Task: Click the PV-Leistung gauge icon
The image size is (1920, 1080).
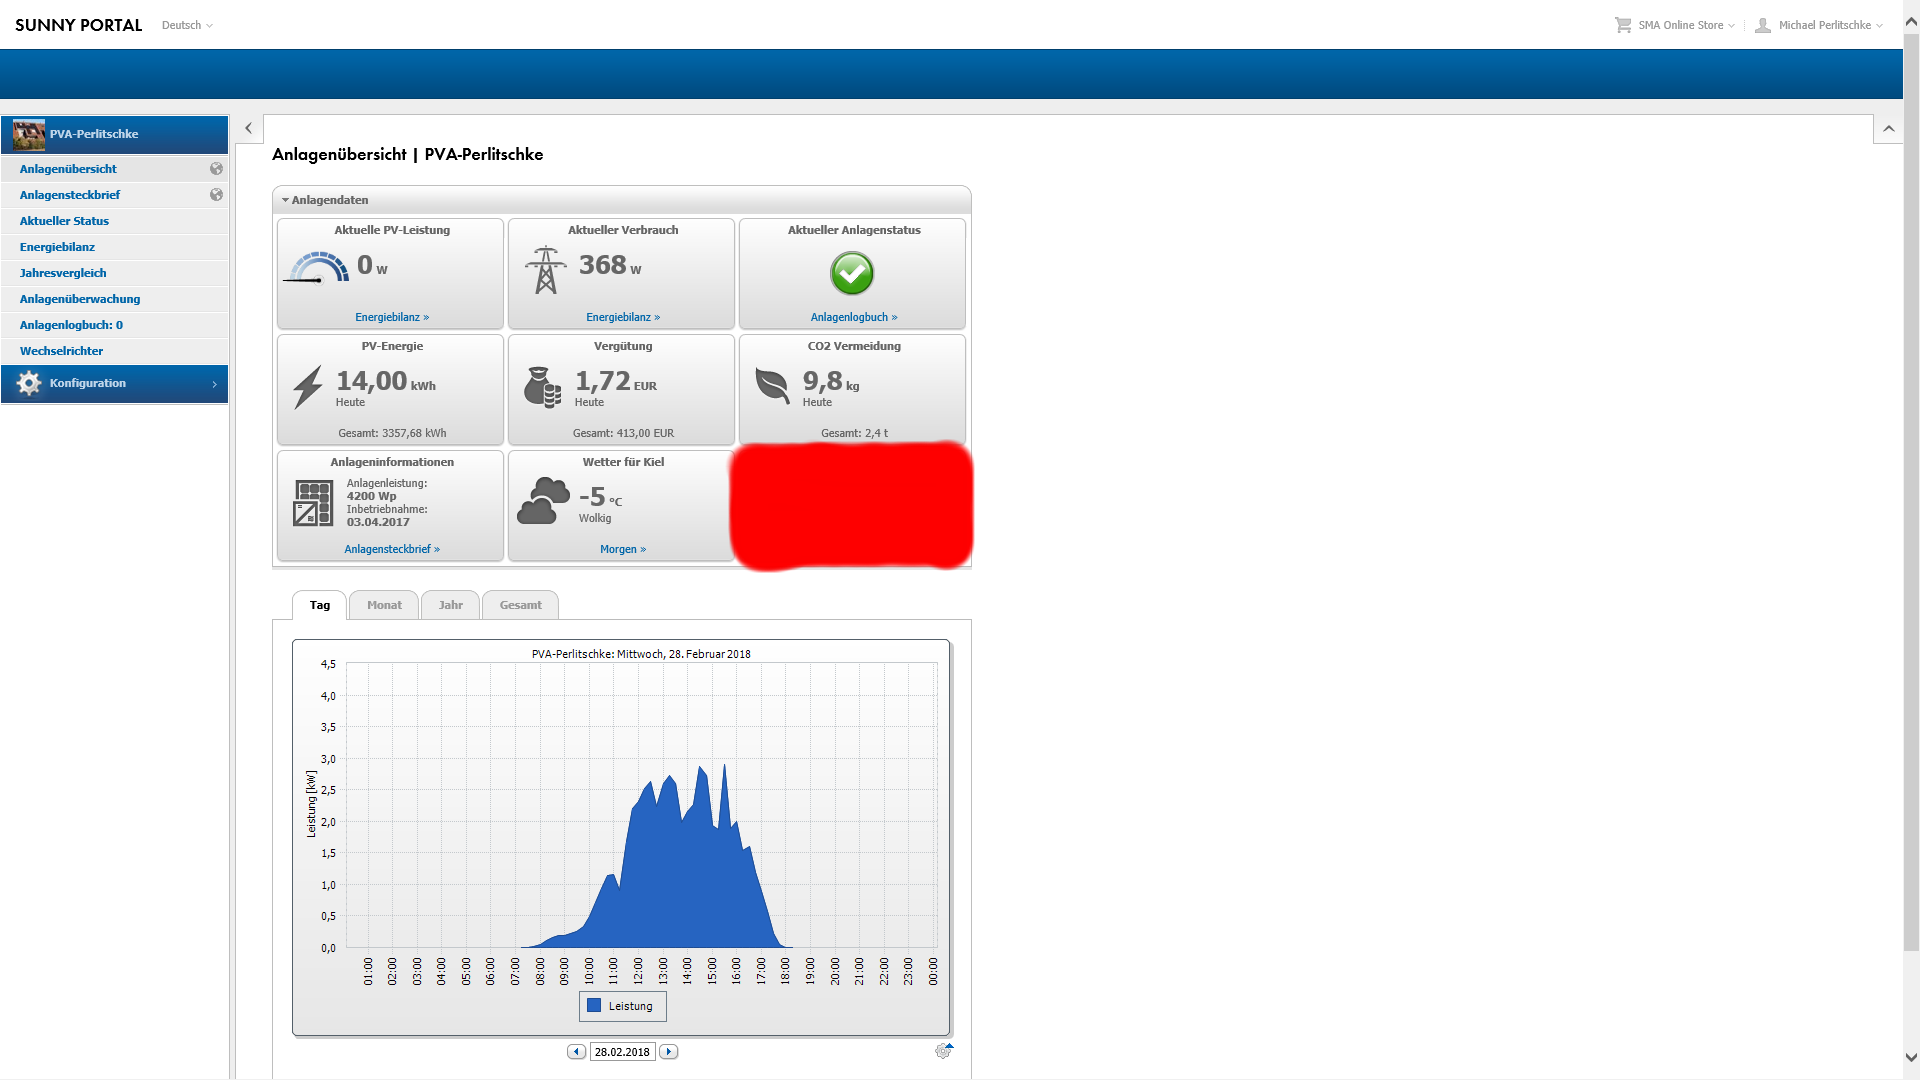Action: coord(316,268)
